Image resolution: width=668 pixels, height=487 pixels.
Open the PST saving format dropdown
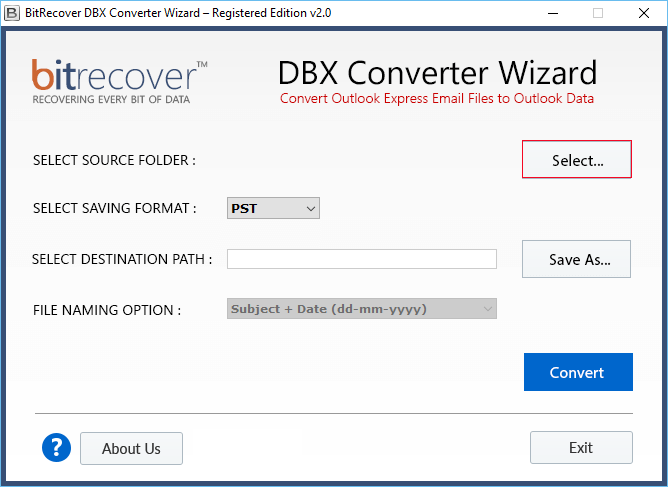pyautogui.click(x=273, y=208)
